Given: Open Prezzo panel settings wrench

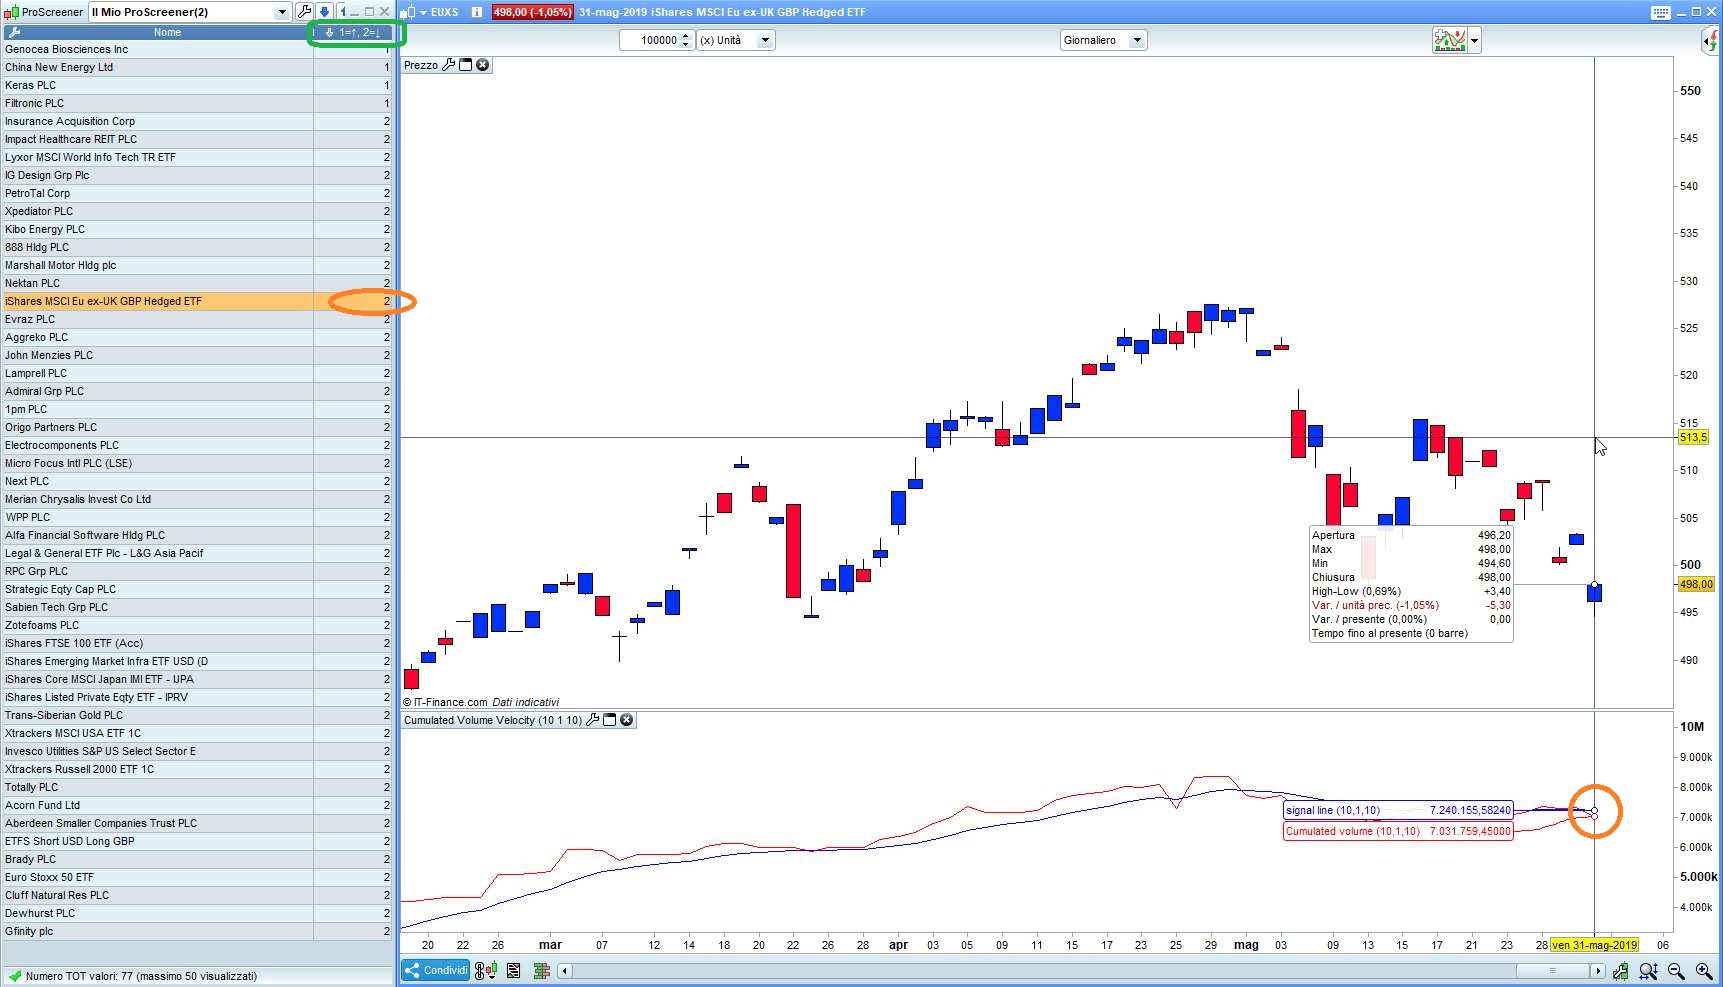Looking at the screenshot, I should click(449, 65).
